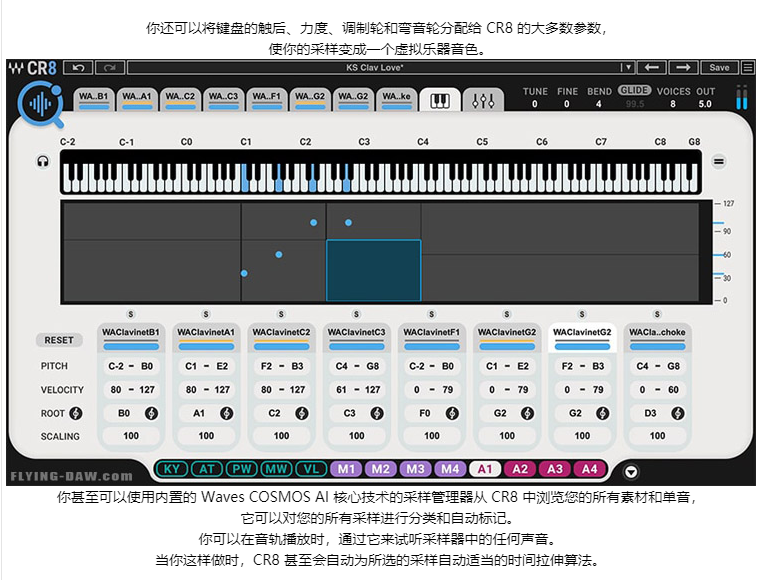Switch to the WA..B1 layer tab
This screenshot has height=580, width=762.
click(x=93, y=99)
